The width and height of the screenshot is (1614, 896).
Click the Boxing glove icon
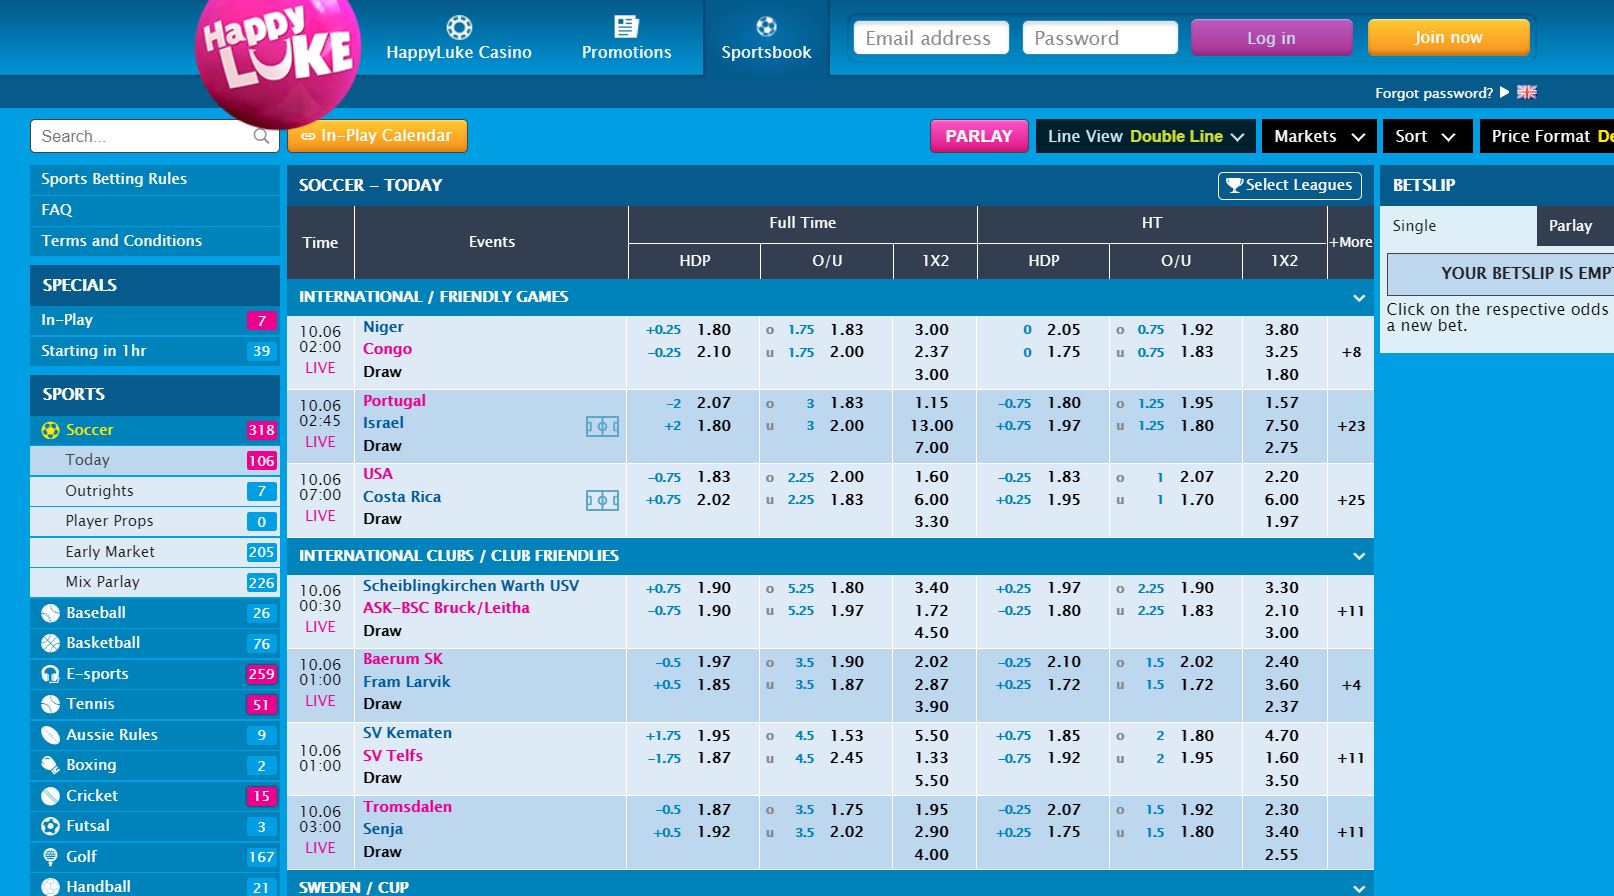coord(51,765)
